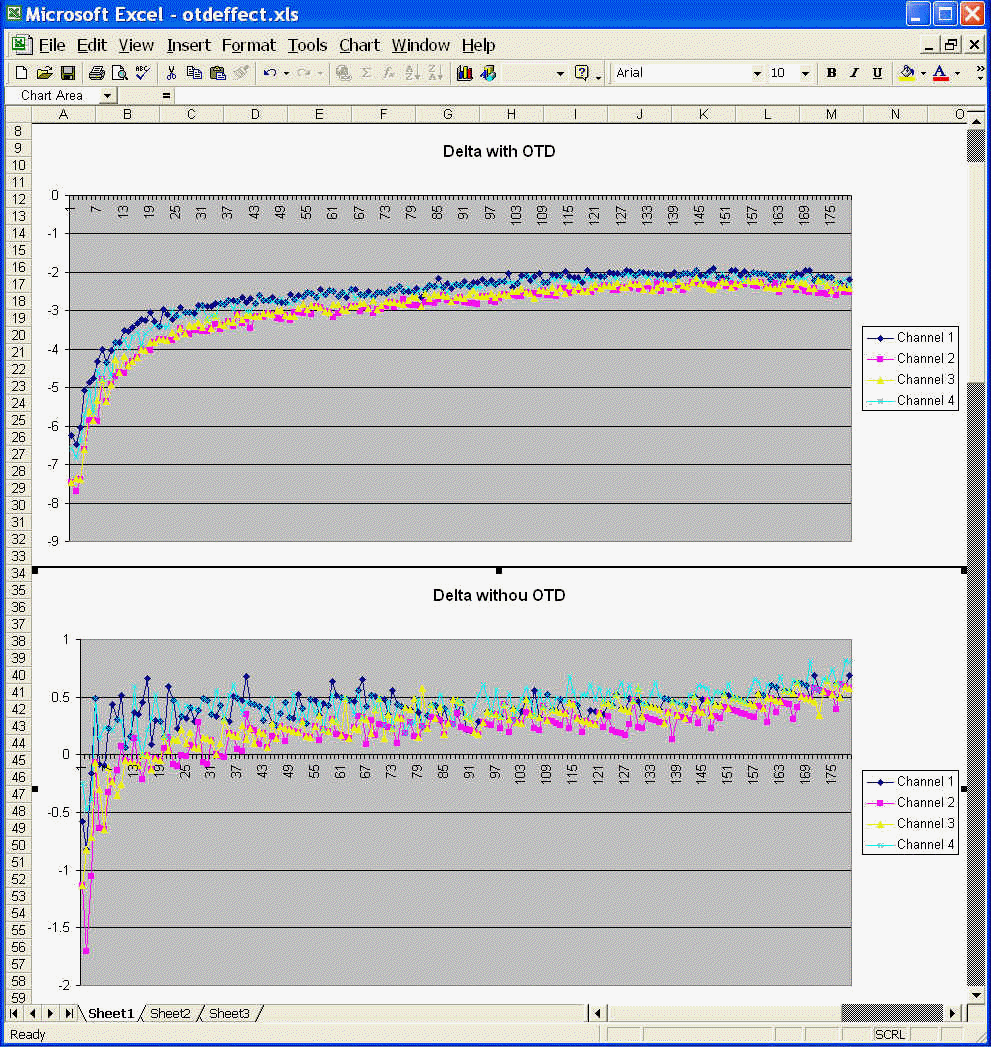Click the "Delta withou OTD" chart title
Viewport: 991px width, 1047px height.
pos(499,596)
